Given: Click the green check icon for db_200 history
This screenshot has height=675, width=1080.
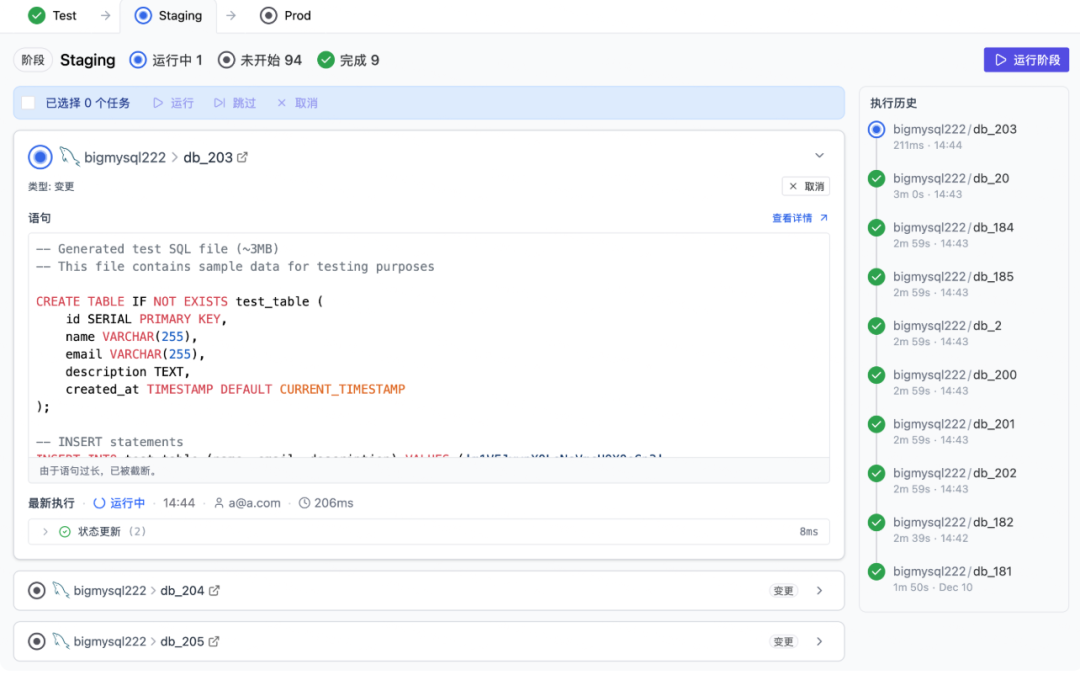Looking at the screenshot, I should 876,375.
